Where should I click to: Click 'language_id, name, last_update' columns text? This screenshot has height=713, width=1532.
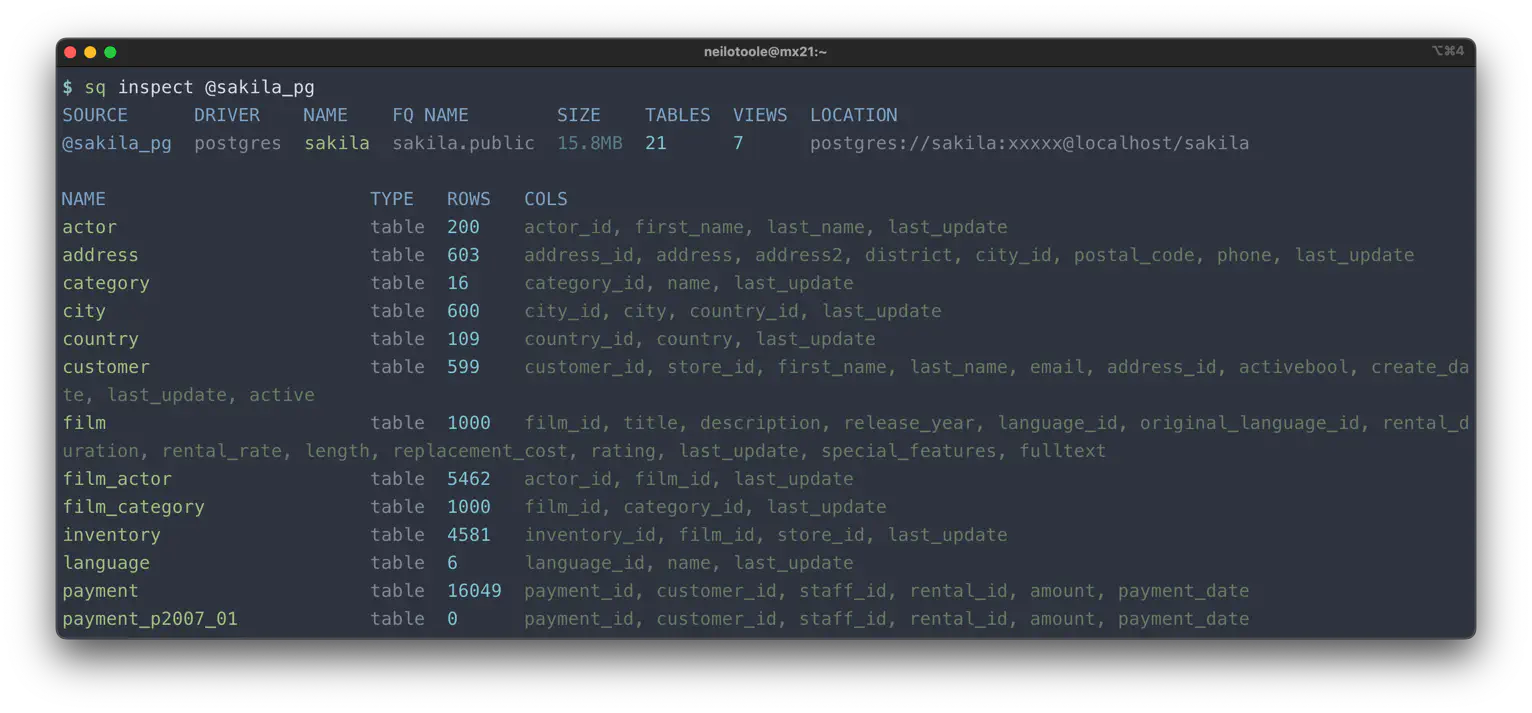click(x=689, y=563)
